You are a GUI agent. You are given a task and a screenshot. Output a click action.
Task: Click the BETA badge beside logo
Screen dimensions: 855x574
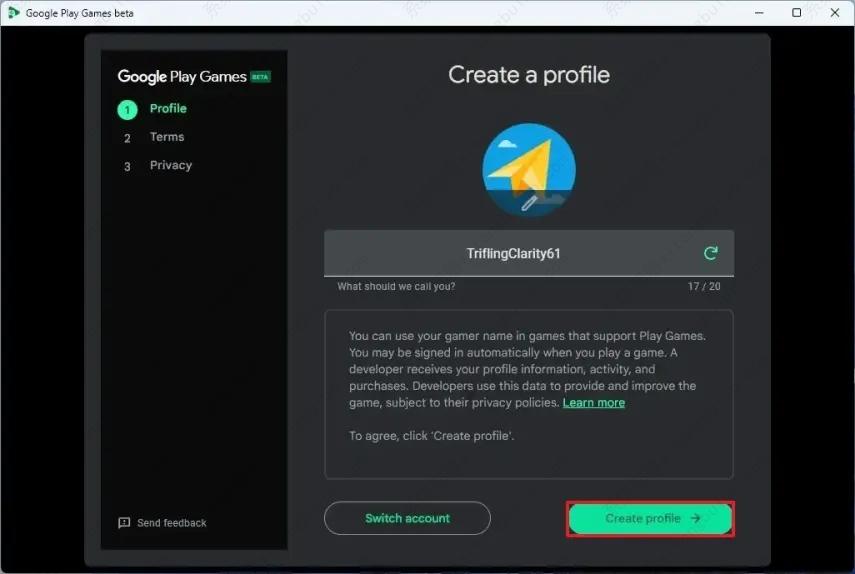[260, 77]
